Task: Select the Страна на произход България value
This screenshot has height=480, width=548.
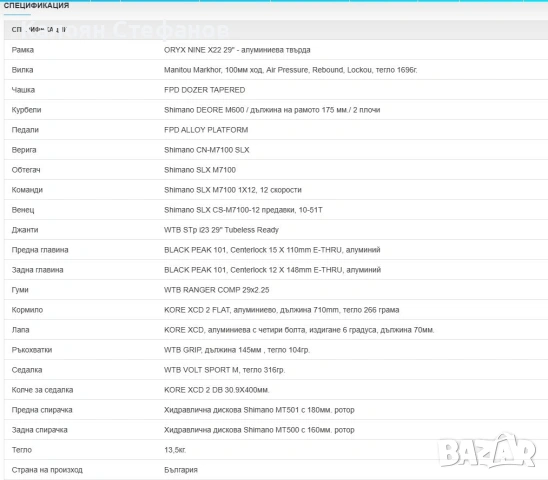Action: tap(181, 470)
